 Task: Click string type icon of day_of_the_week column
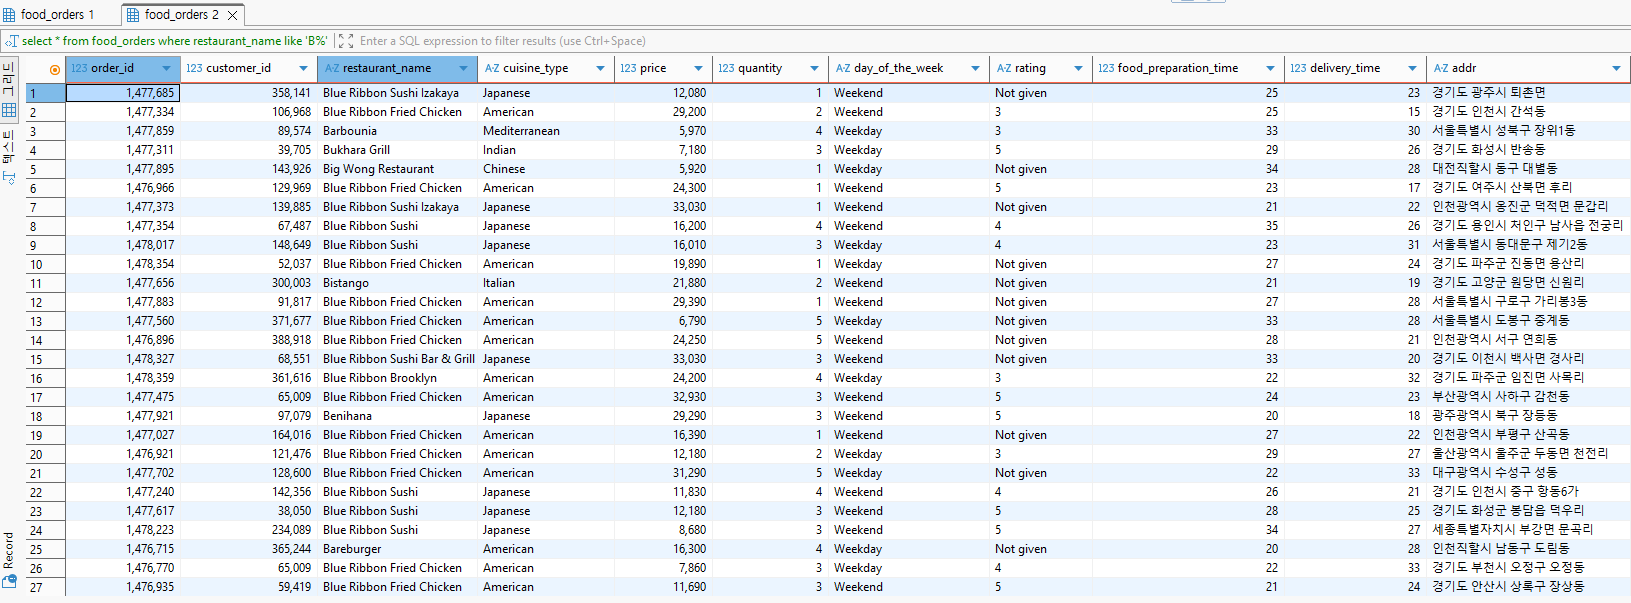pos(843,68)
